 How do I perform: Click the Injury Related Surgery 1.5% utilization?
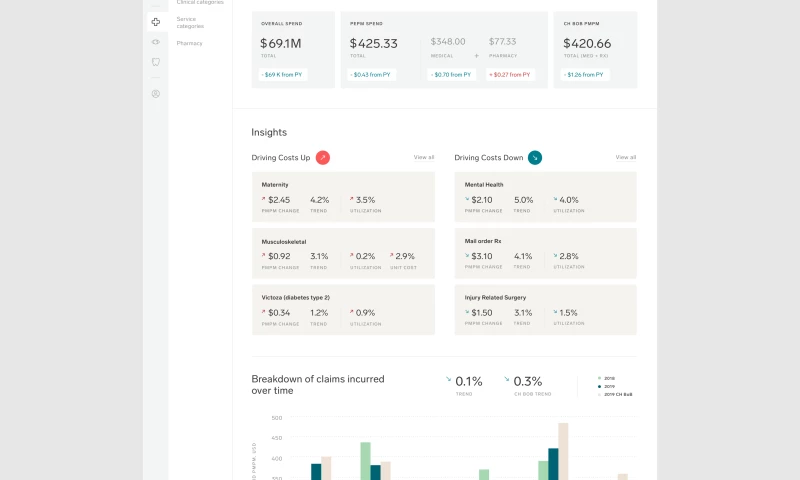[x=568, y=313]
